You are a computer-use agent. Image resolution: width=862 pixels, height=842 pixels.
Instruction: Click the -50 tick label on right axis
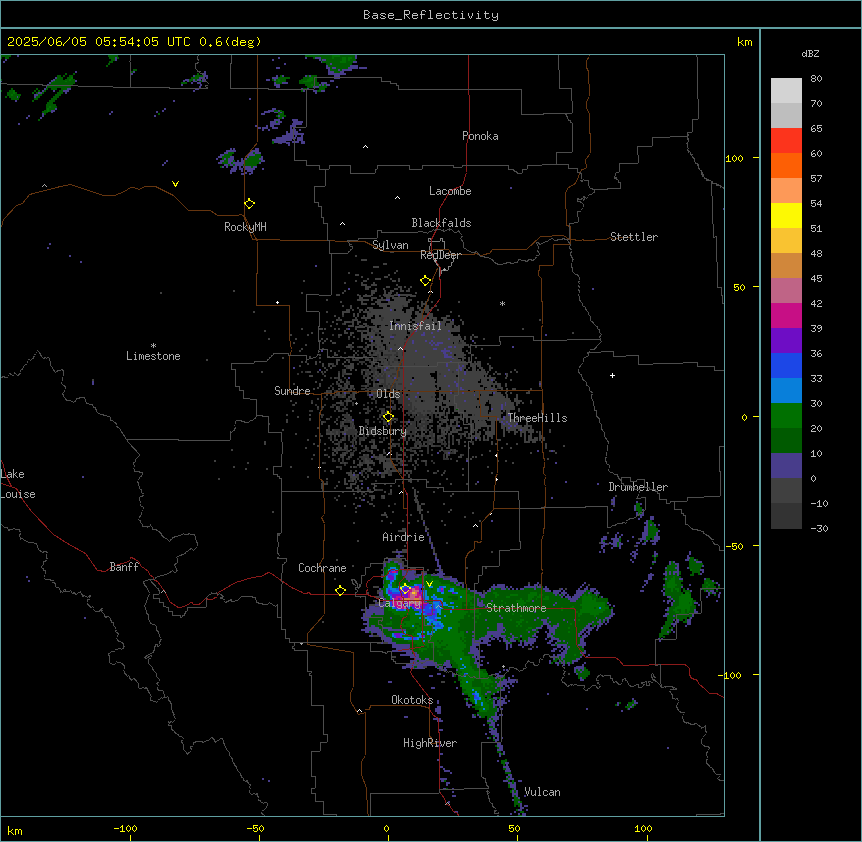[734, 546]
